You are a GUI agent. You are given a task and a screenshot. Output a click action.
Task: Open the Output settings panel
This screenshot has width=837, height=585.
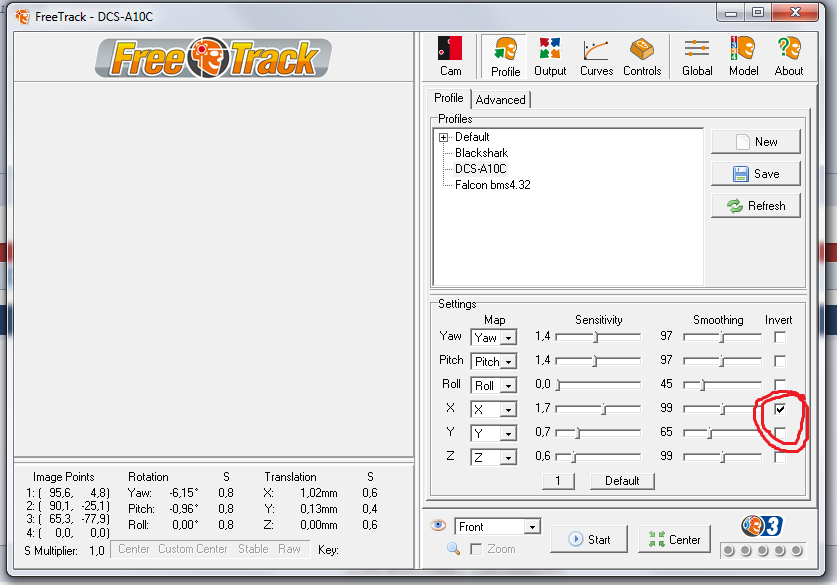550,56
